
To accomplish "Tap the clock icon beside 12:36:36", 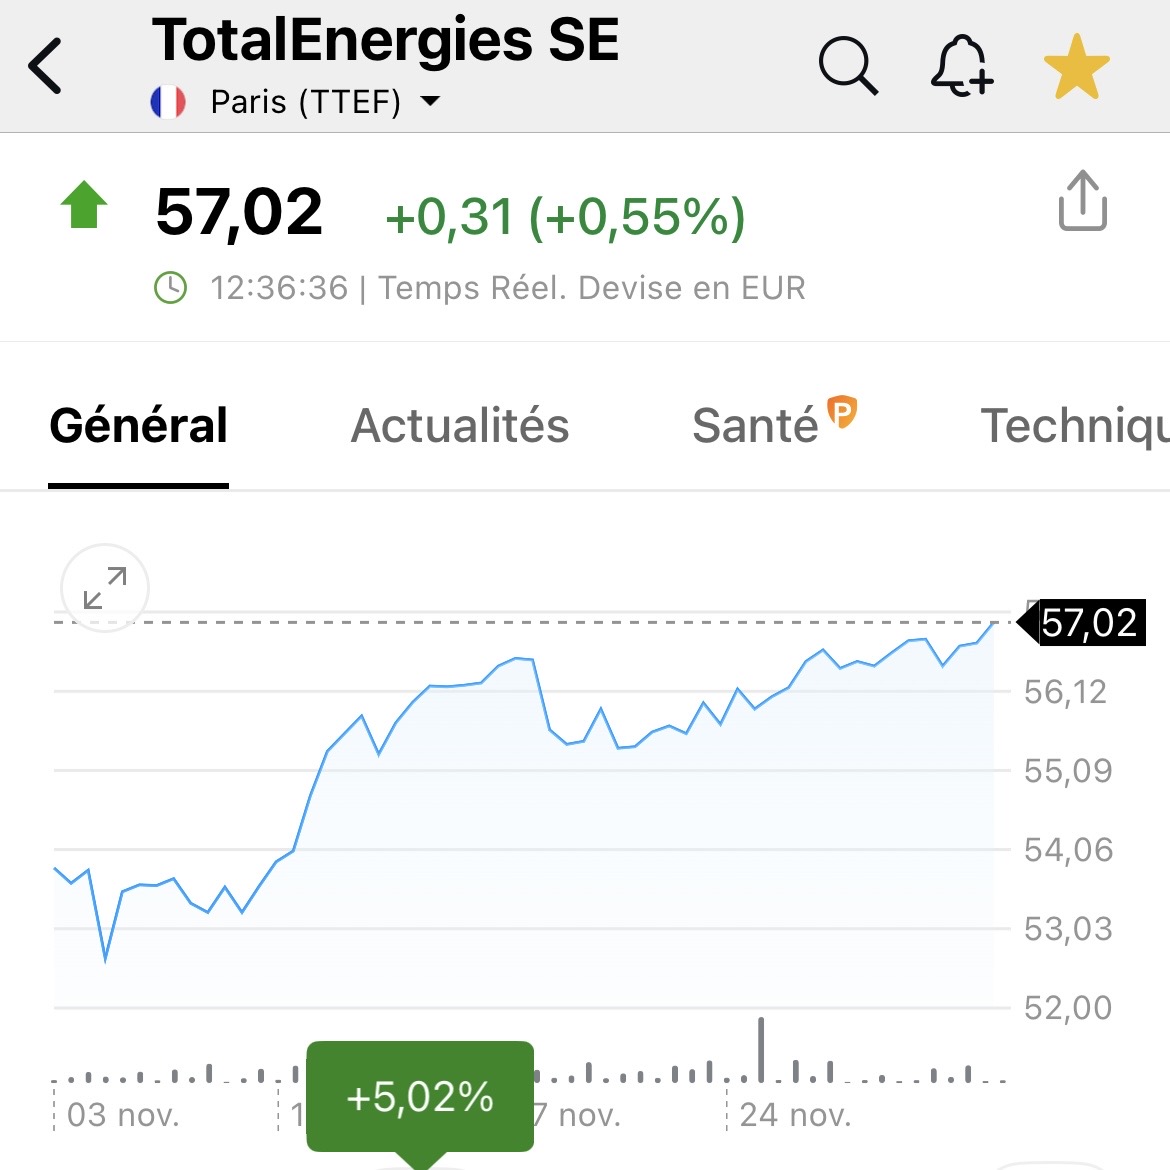I will [170, 288].
